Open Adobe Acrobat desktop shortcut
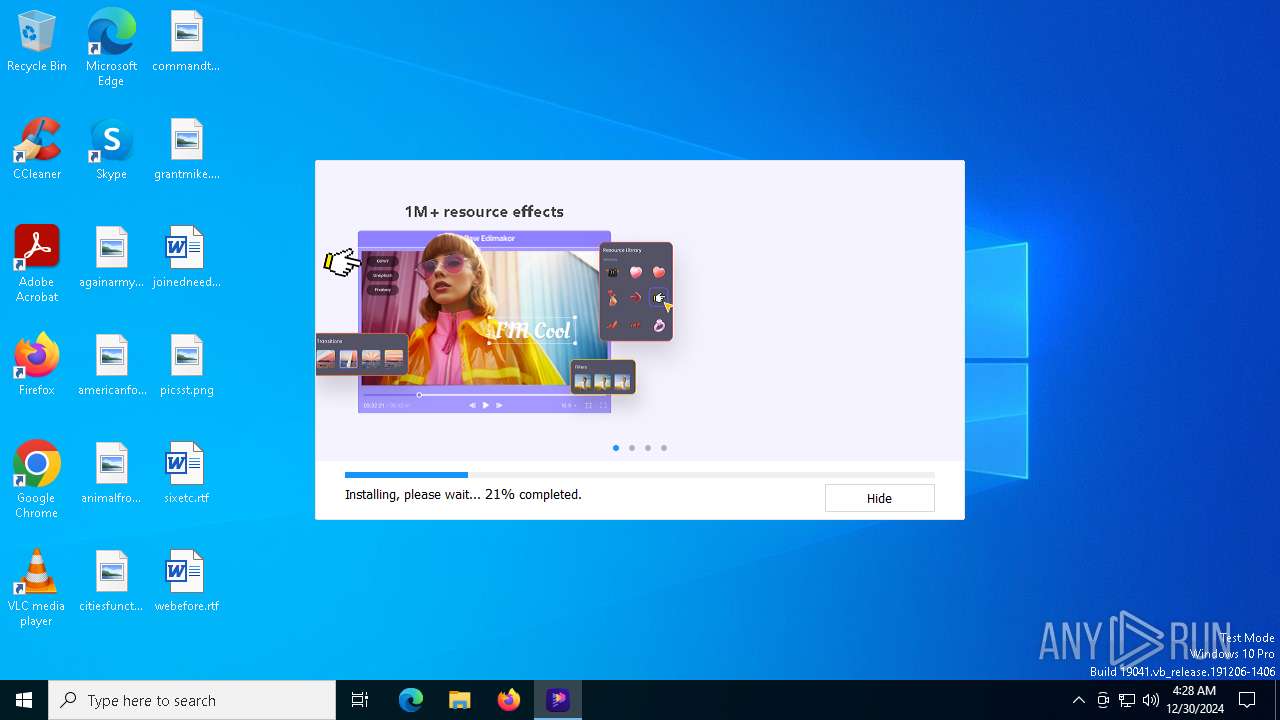1280x720 pixels. point(37,264)
